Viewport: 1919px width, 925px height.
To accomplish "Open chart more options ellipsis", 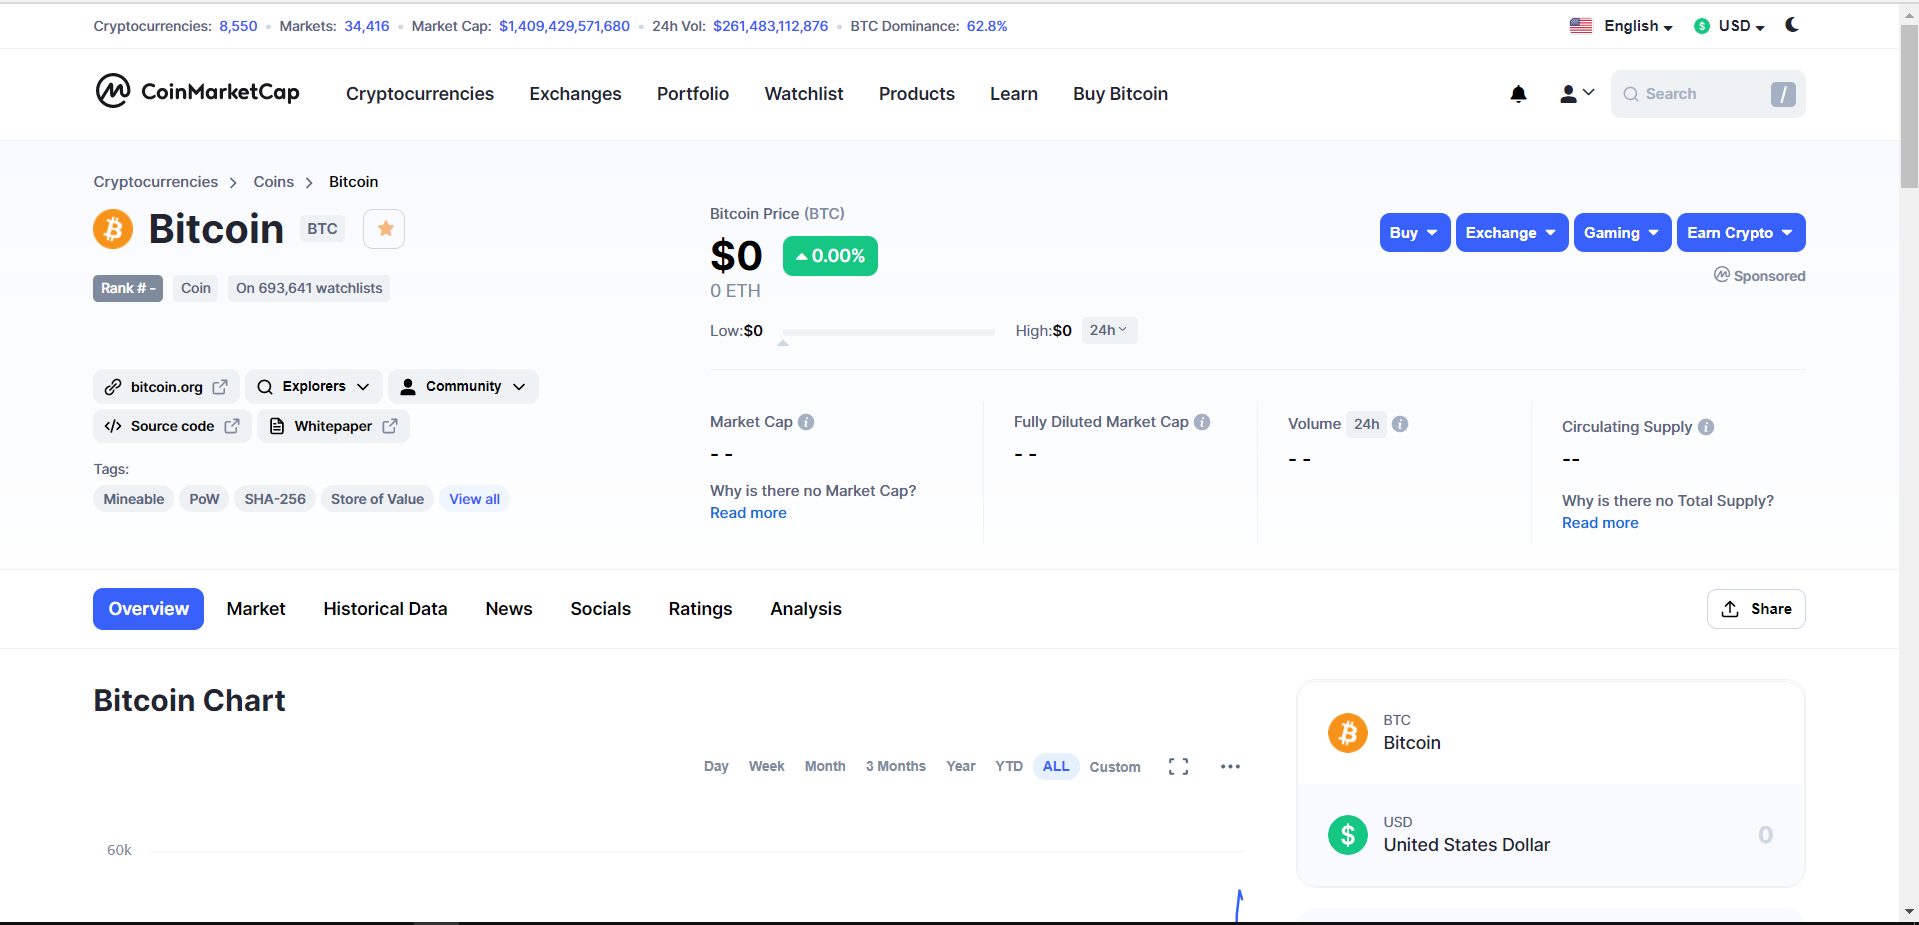I will [1230, 766].
